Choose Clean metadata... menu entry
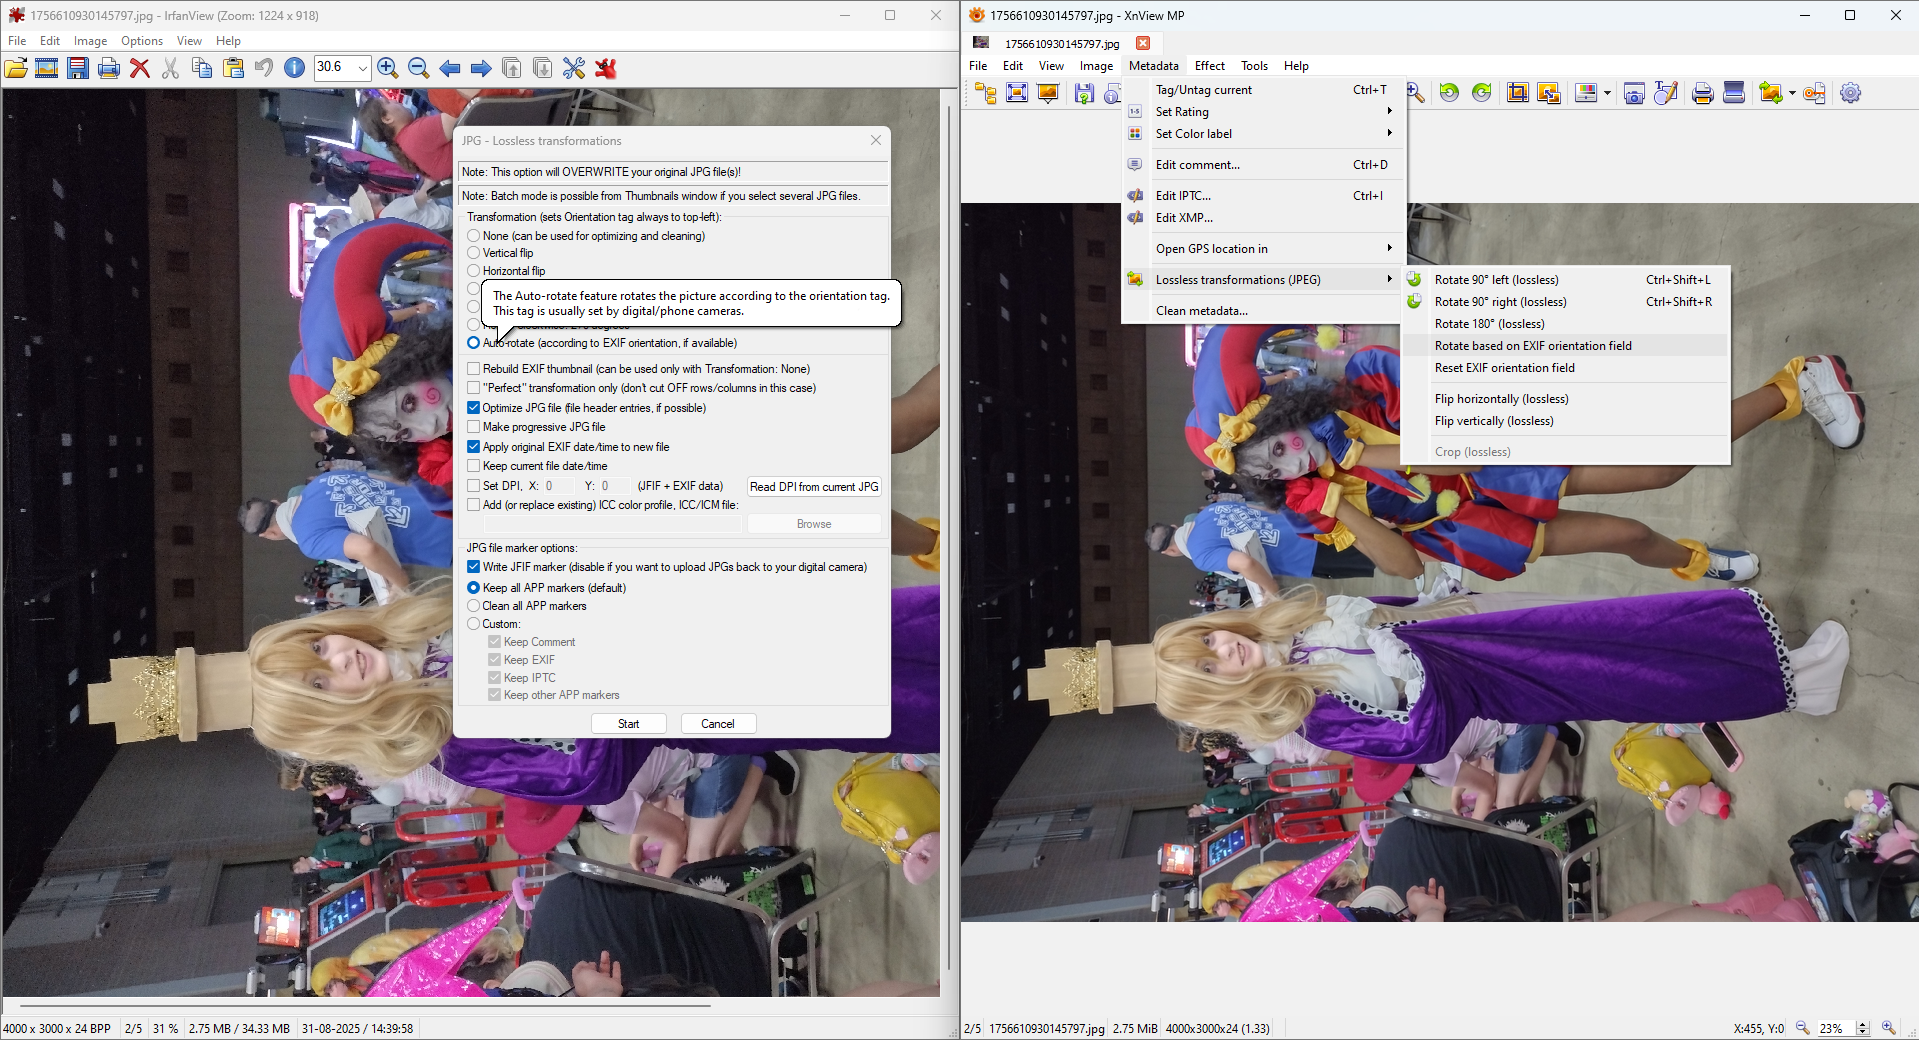The image size is (1919, 1040). tap(1264, 311)
